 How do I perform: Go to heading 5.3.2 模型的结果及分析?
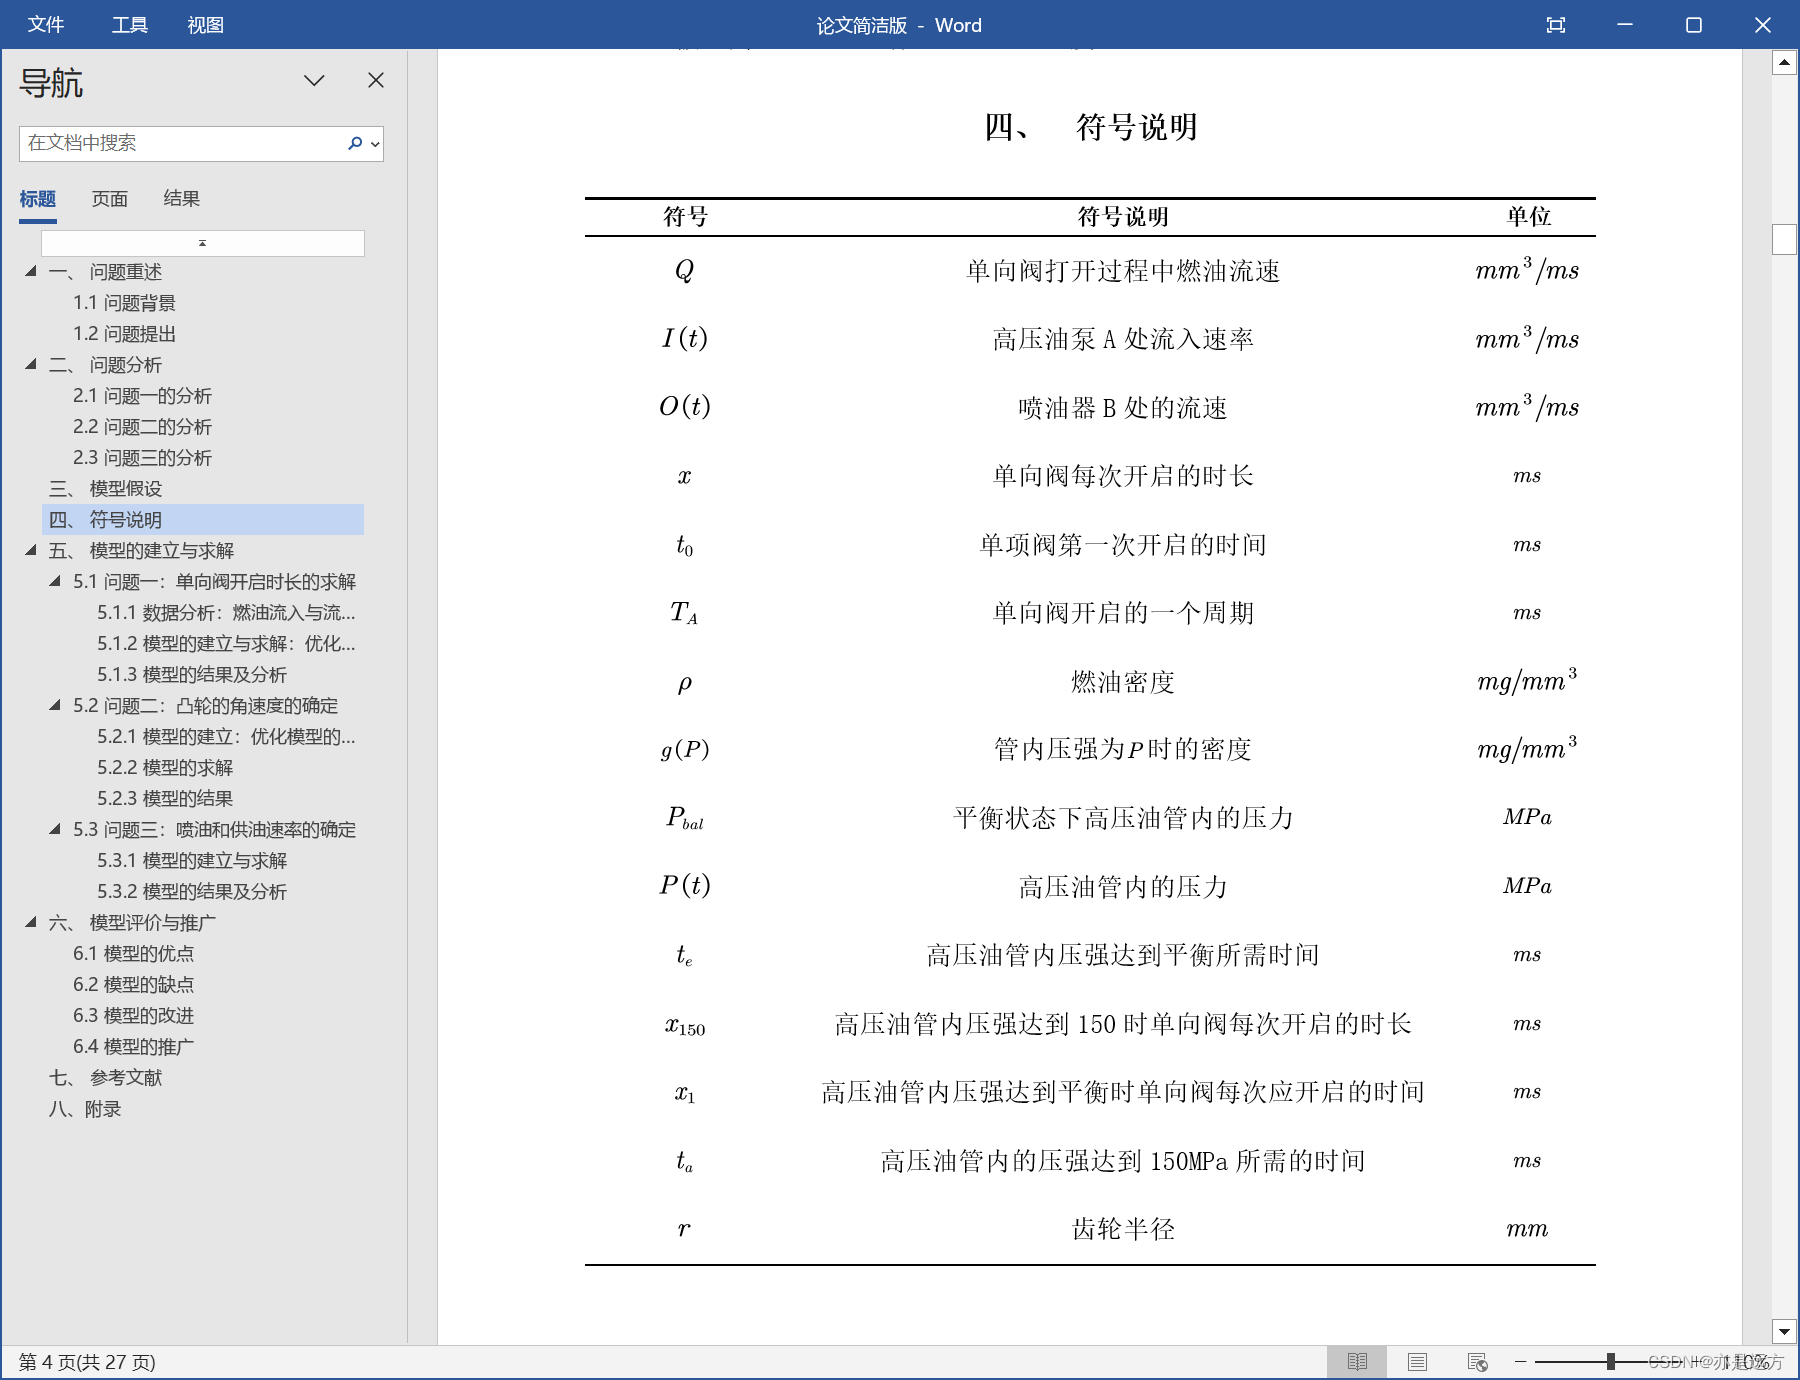point(192,891)
